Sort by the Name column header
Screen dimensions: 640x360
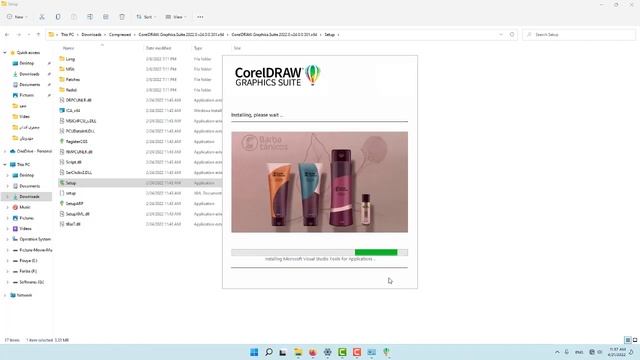click(x=68, y=48)
